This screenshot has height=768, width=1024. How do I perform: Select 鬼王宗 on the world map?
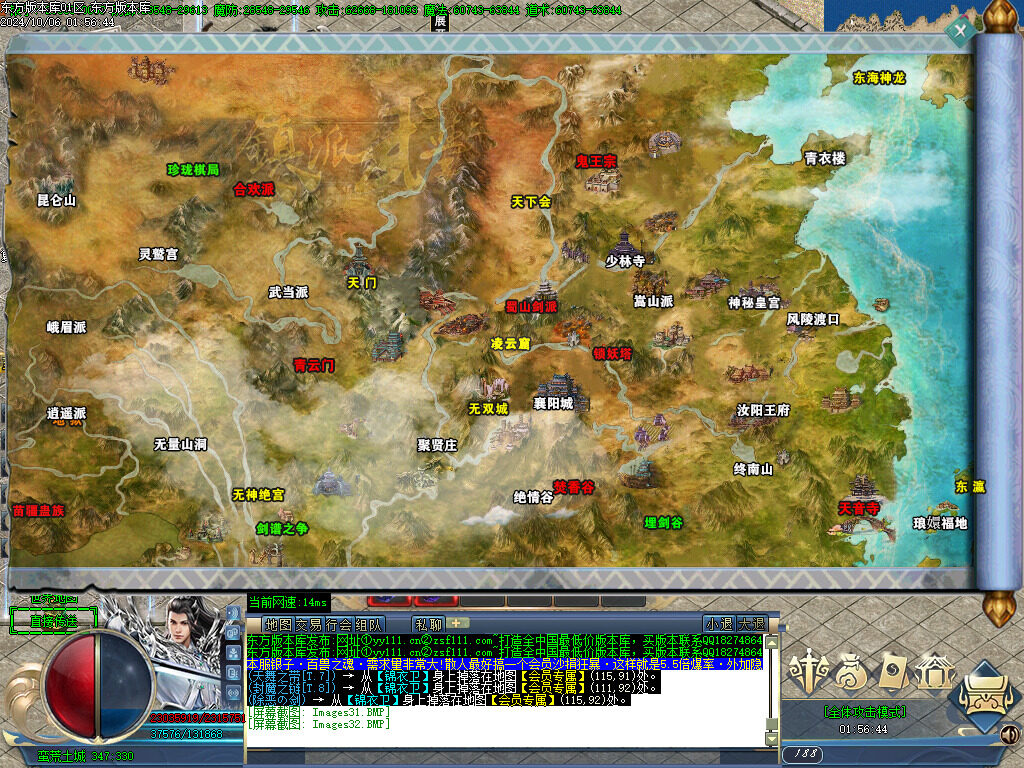coord(596,161)
